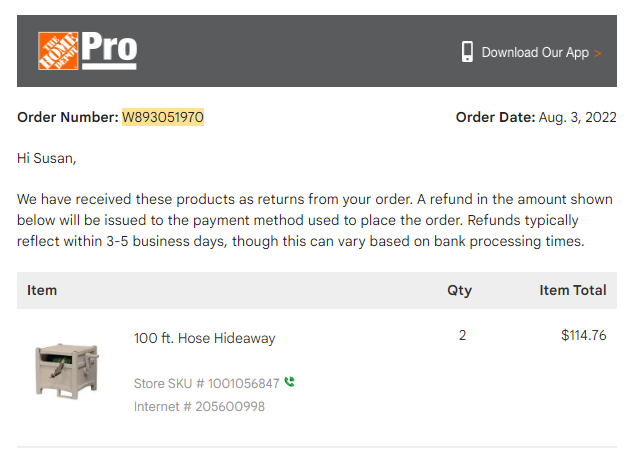Click the Hi Susan greeting
The image size is (632, 463).
coord(46,158)
